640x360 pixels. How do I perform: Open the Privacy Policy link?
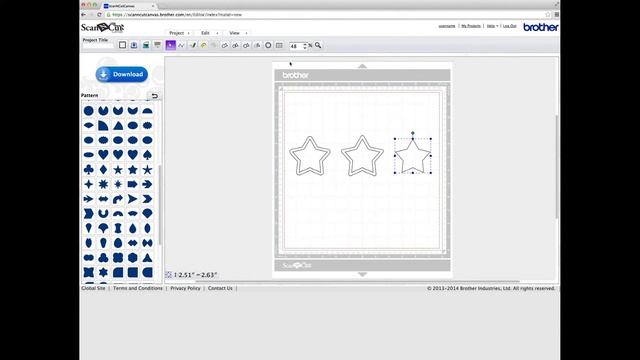pos(185,288)
